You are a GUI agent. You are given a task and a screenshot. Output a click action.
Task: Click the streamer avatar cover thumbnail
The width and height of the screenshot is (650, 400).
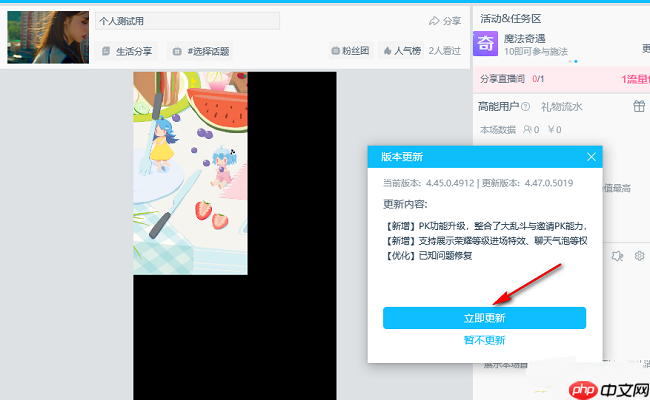coord(48,37)
